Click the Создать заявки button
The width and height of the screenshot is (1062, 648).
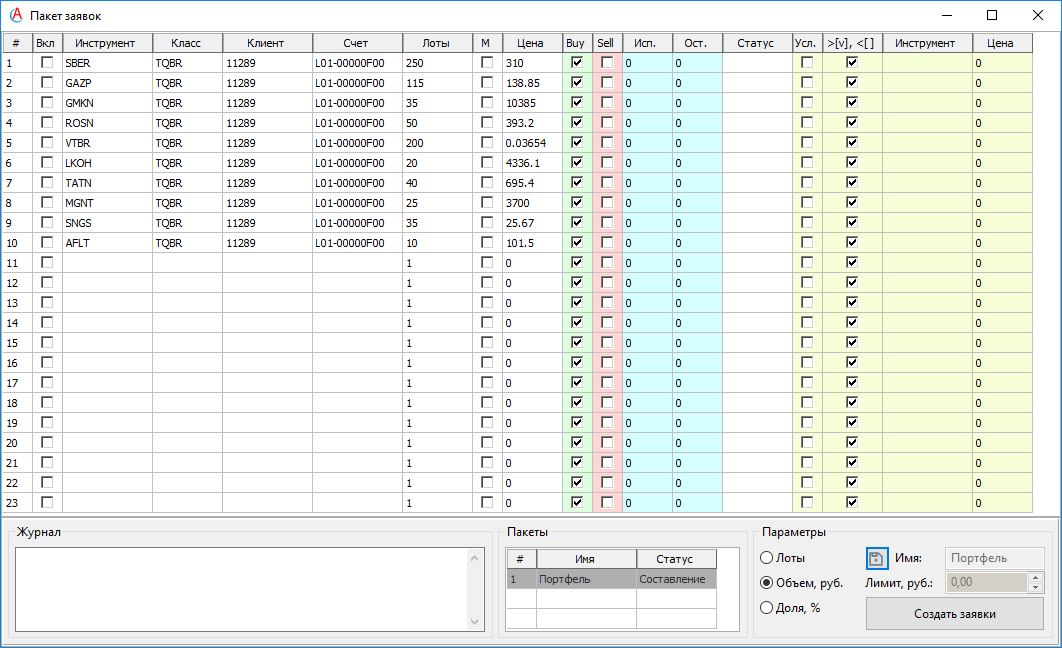(x=954, y=614)
